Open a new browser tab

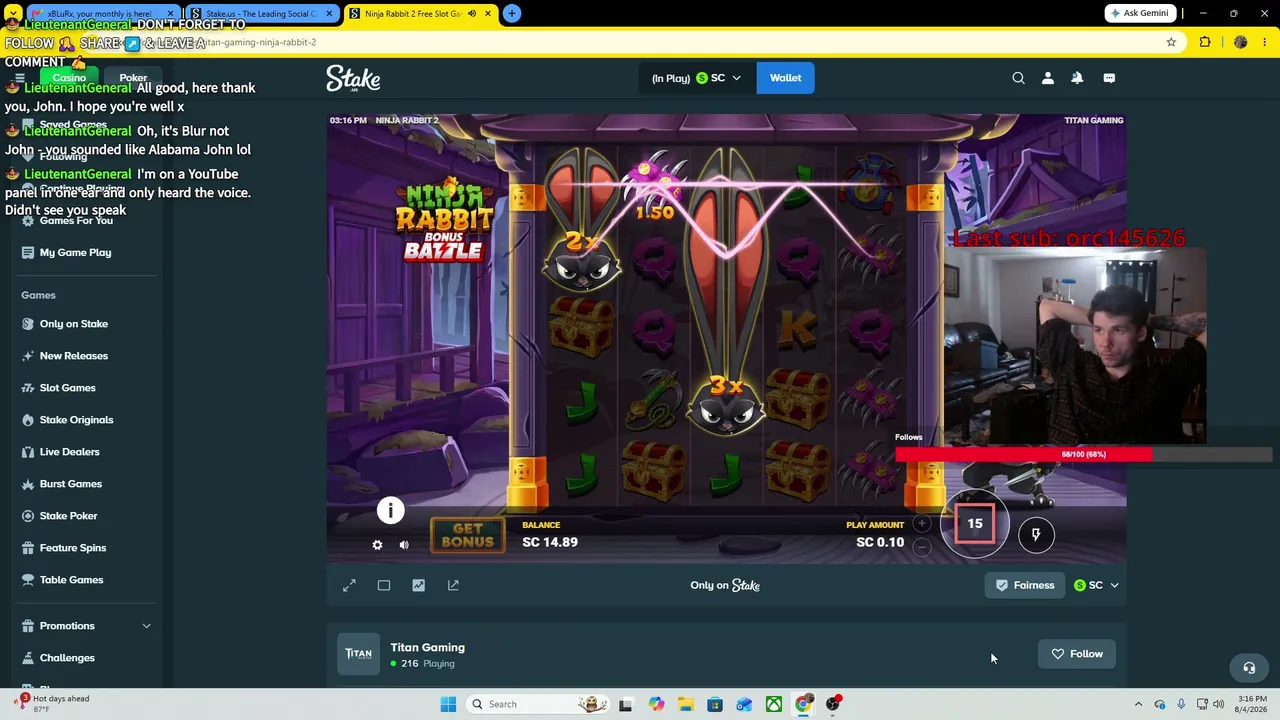coord(512,13)
